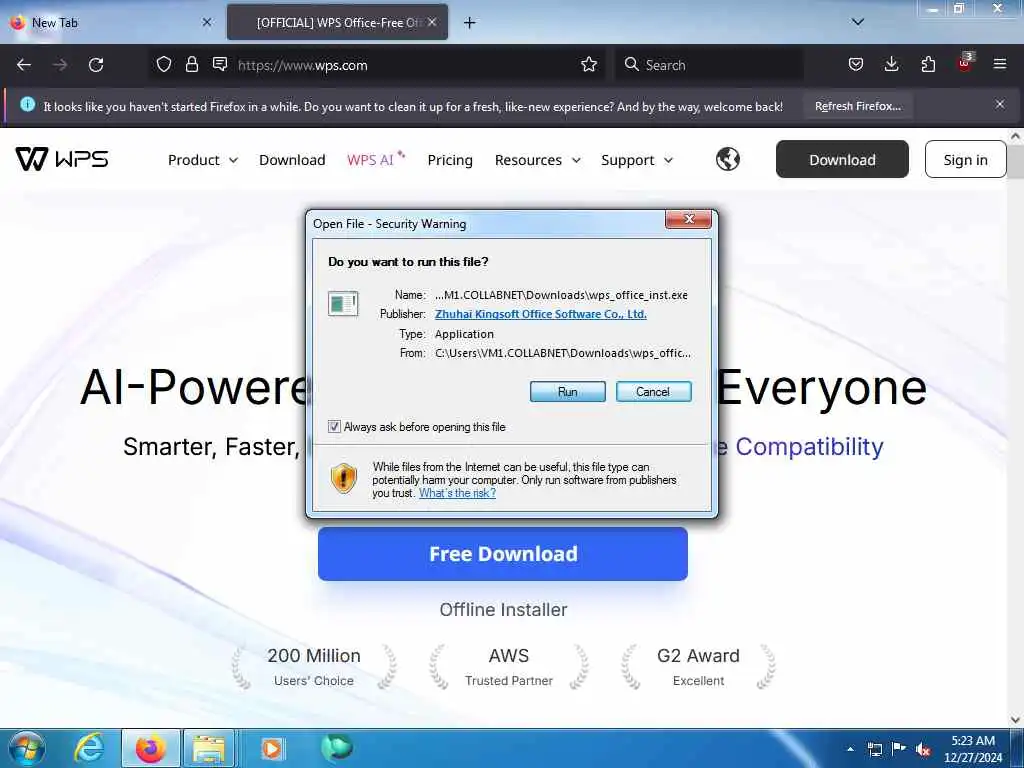This screenshot has width=1024, height=768.
Task: List all tabs with the chevron
Action: tap(858, 22)
